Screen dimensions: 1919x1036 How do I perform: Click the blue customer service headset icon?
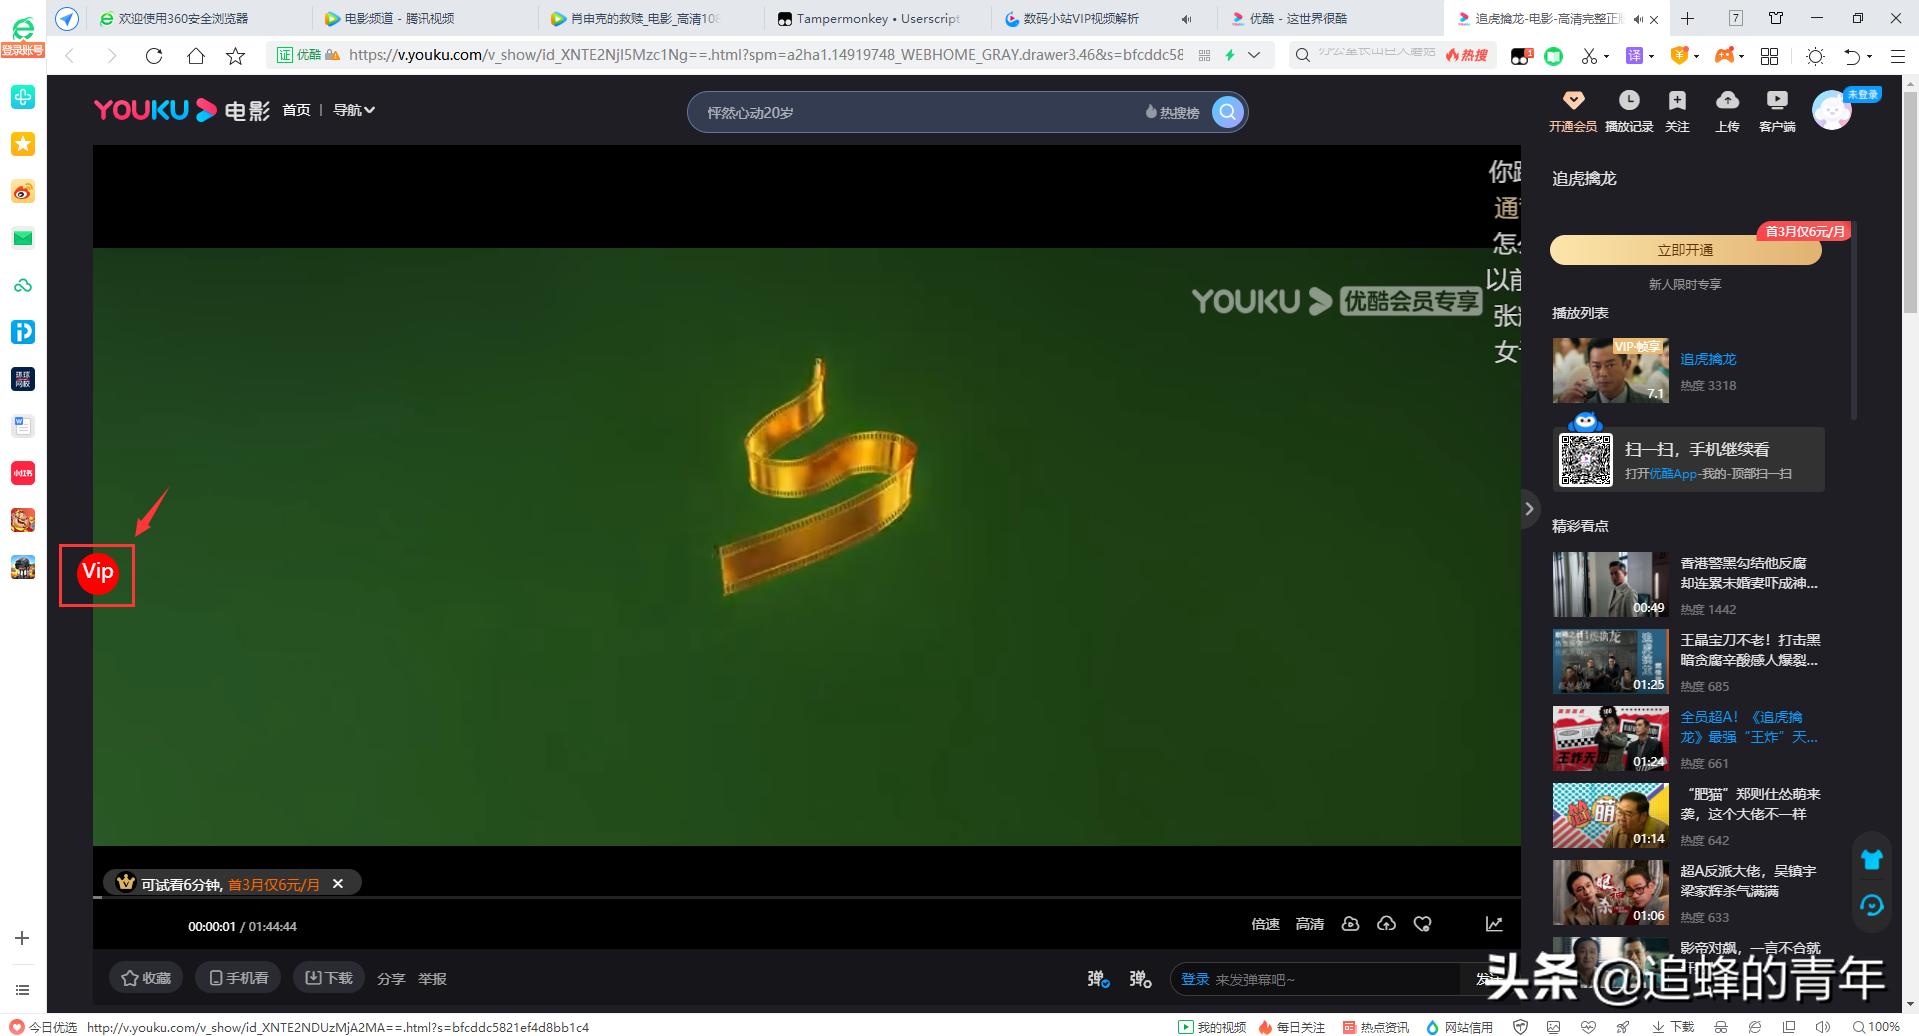(x=1872, y=905)
